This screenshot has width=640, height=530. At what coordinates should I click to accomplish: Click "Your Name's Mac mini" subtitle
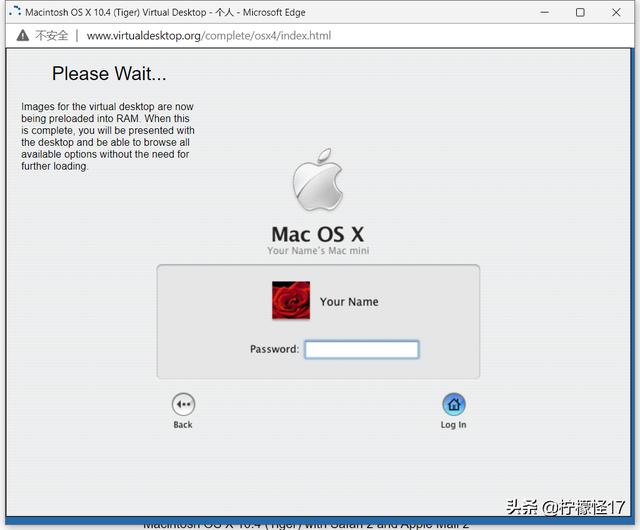pyautogui.click(x=318, y=251)
